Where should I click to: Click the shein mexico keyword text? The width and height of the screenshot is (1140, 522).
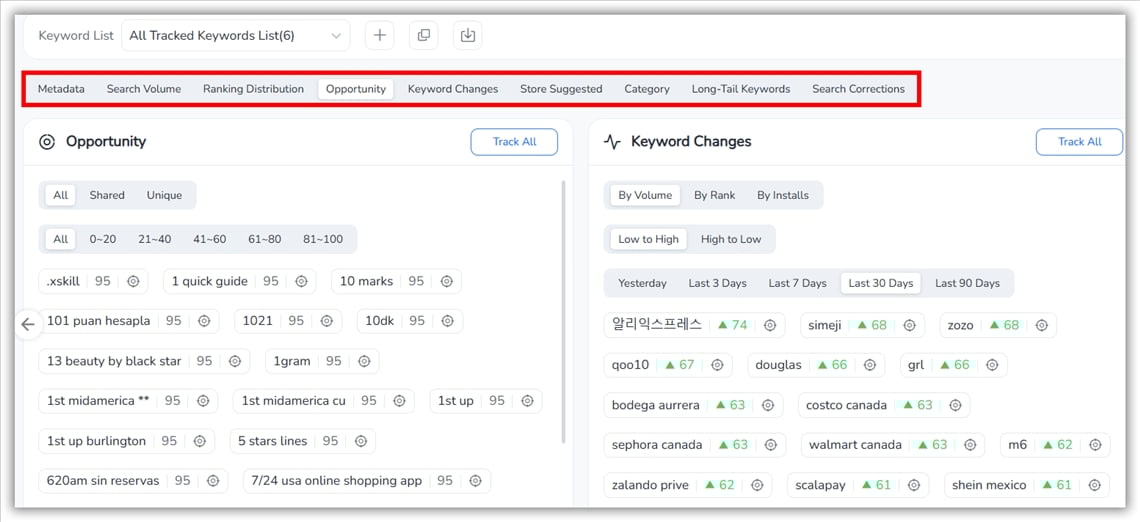(990, 485)
